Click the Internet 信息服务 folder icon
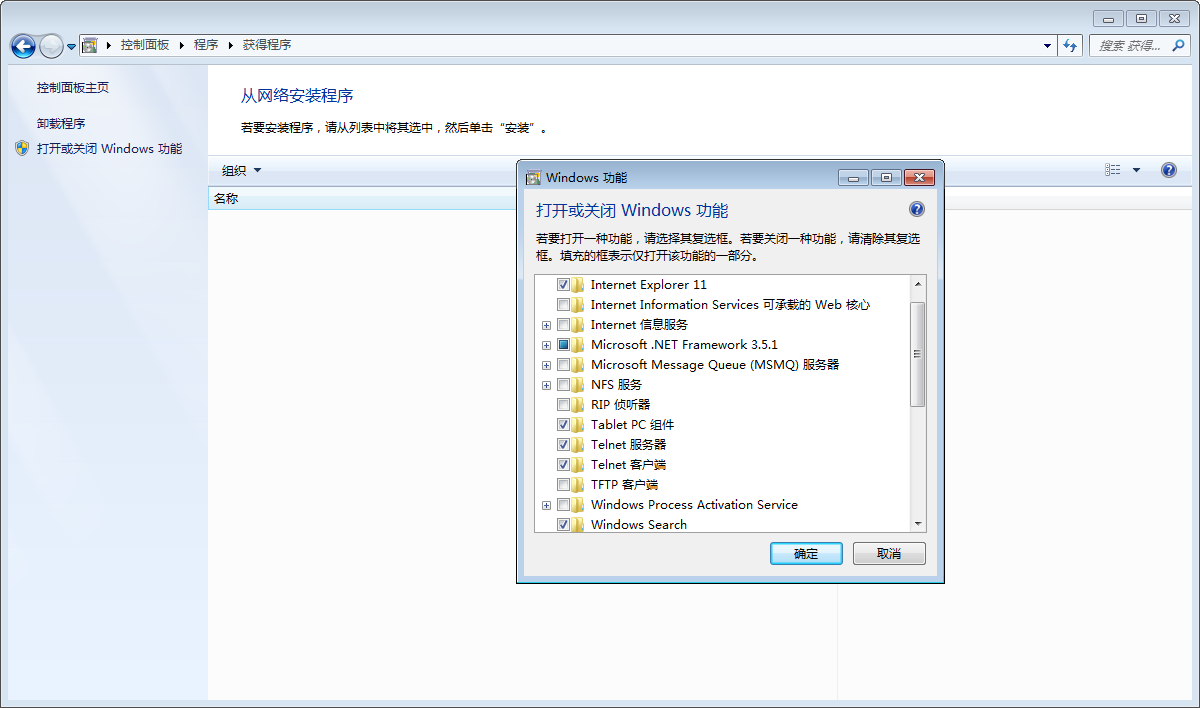This screenshot has height=708, width=1200. tap(579, 325)
